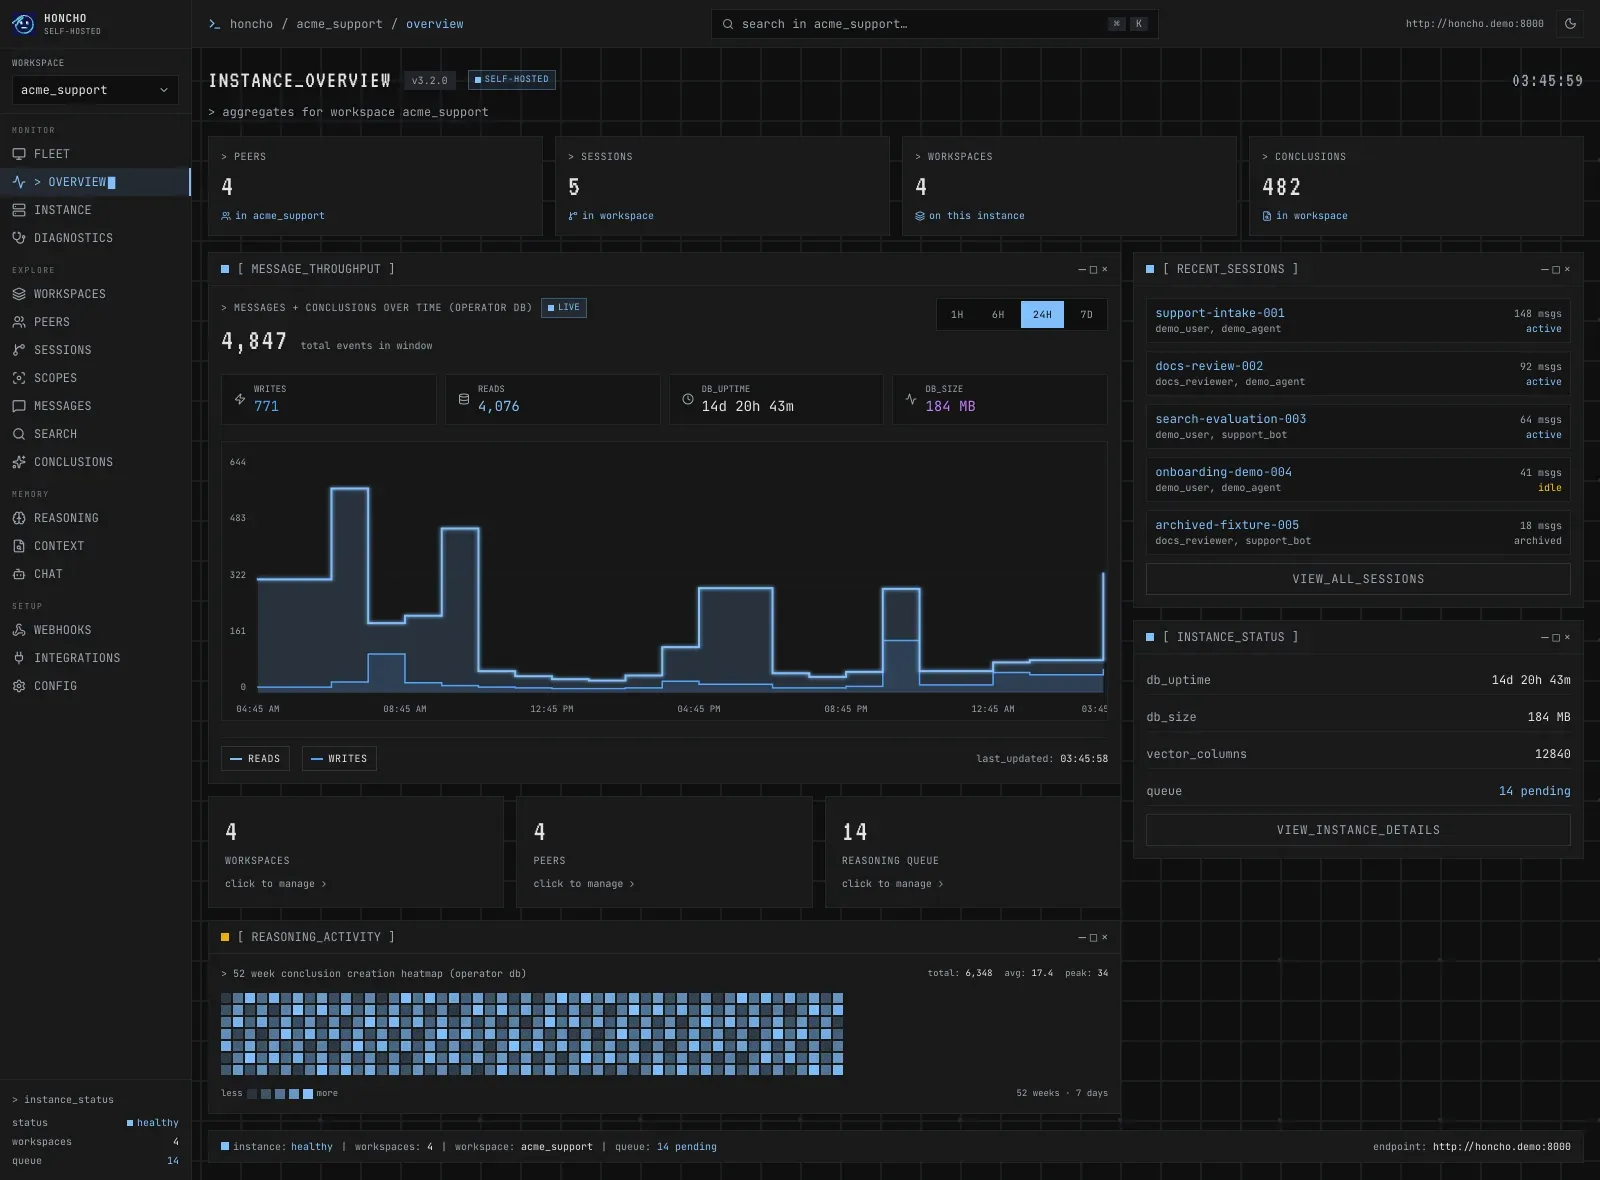
Task: Open search-evaluation-003 session
Action: pos(1358,427)
